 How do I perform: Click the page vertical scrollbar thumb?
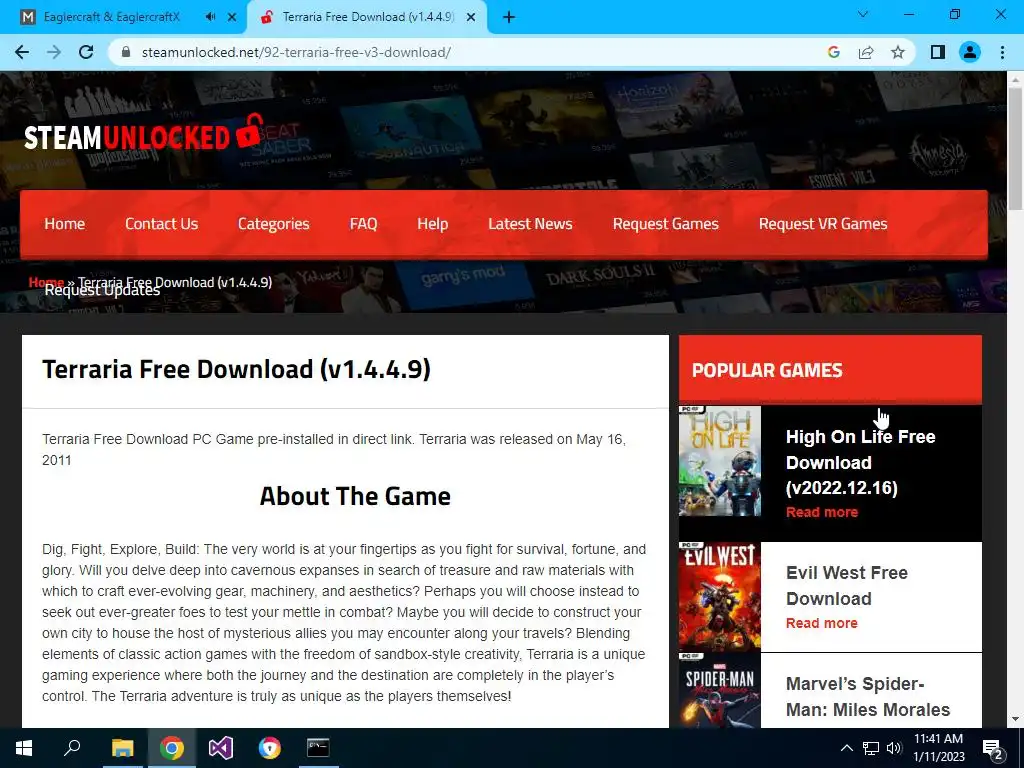tap(1015, 149)
